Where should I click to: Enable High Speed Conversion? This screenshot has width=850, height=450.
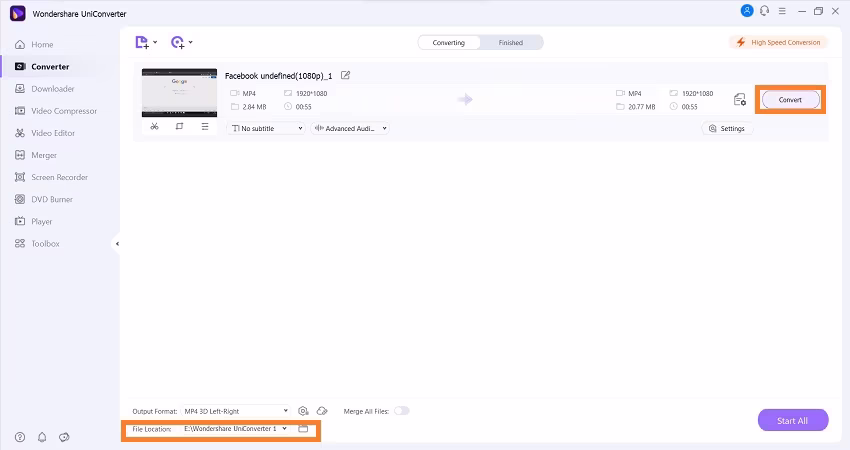778,42
